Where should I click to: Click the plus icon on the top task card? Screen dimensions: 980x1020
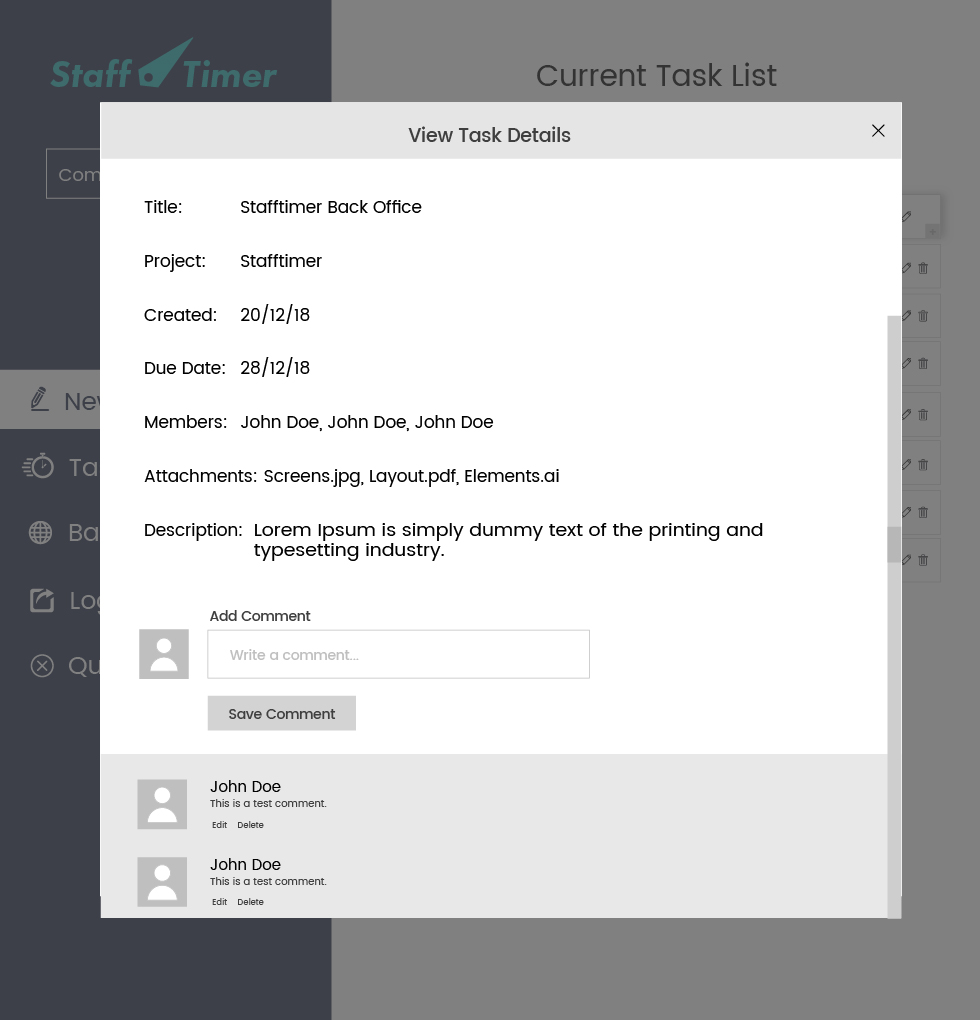(x=933, y=232)
